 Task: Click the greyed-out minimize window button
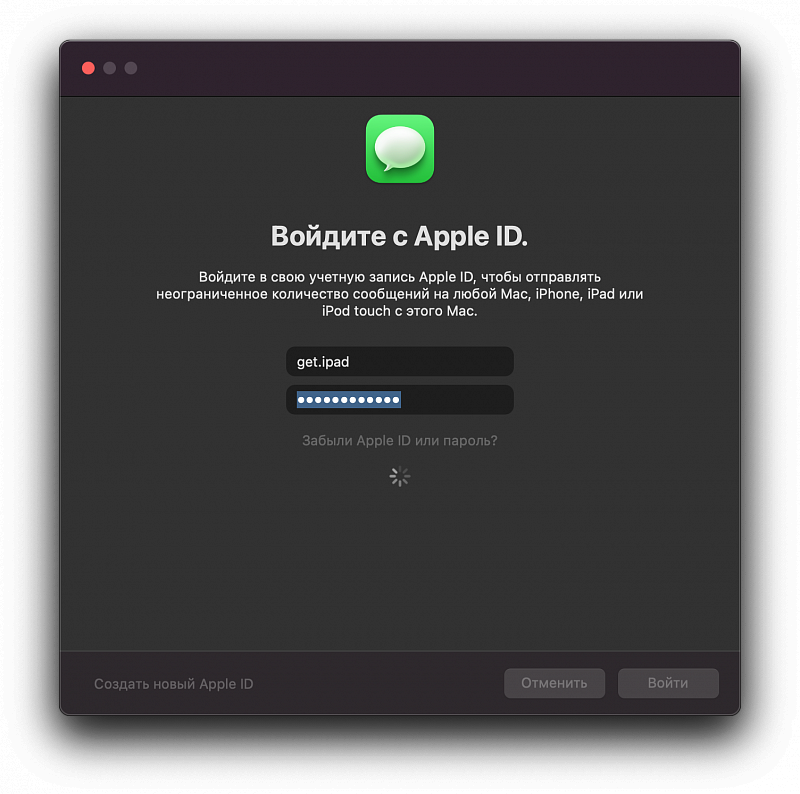[x=110, y=68]
